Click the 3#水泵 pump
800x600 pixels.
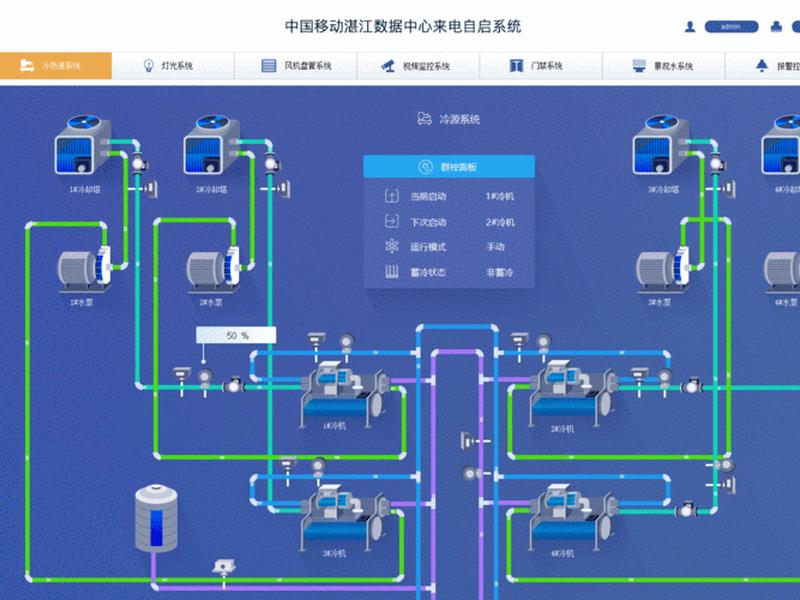tap(663, 269)
